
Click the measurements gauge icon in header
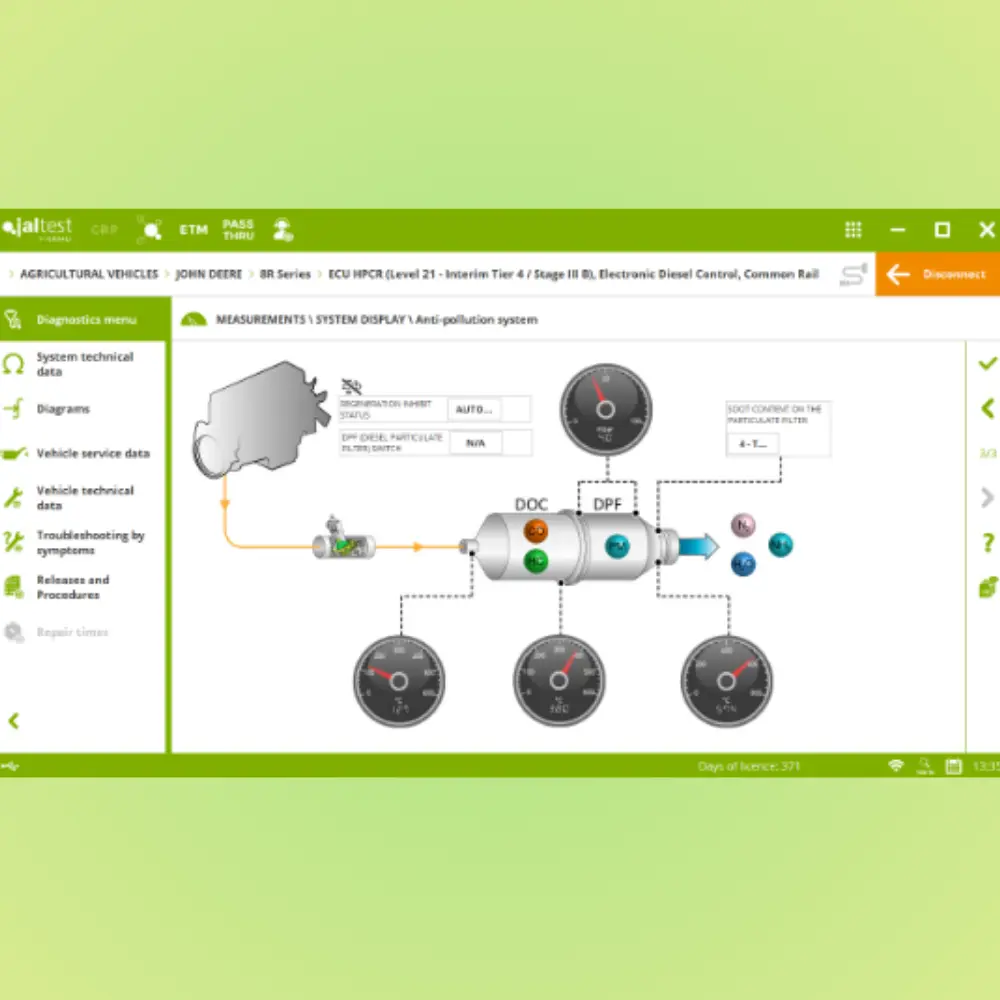coord(193,320)
